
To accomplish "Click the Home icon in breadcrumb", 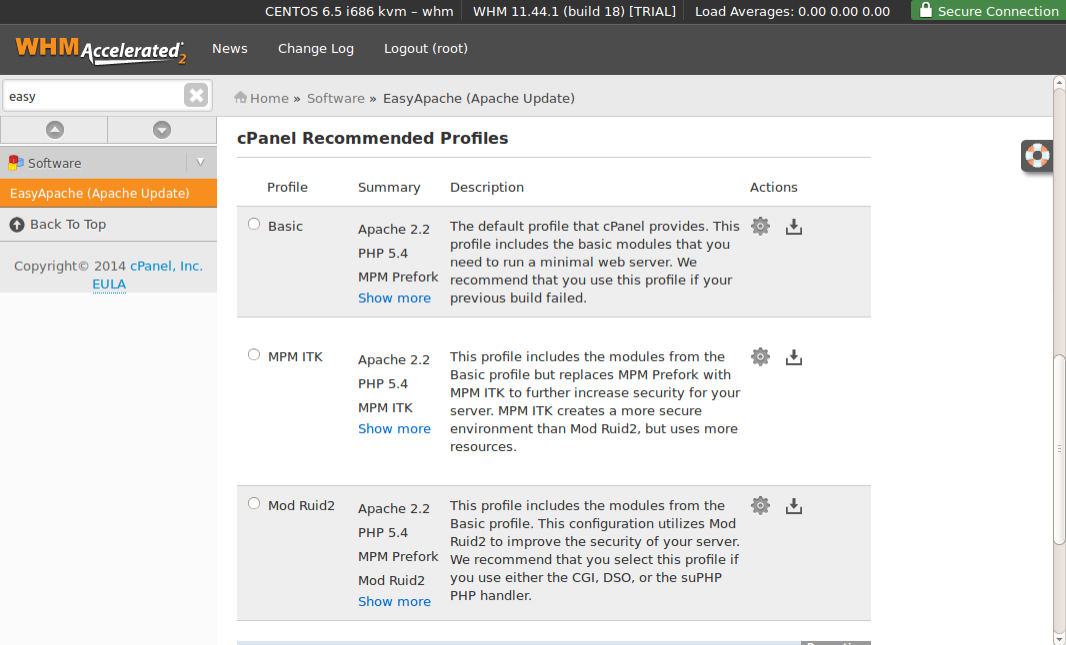I will tap(241, 98).
